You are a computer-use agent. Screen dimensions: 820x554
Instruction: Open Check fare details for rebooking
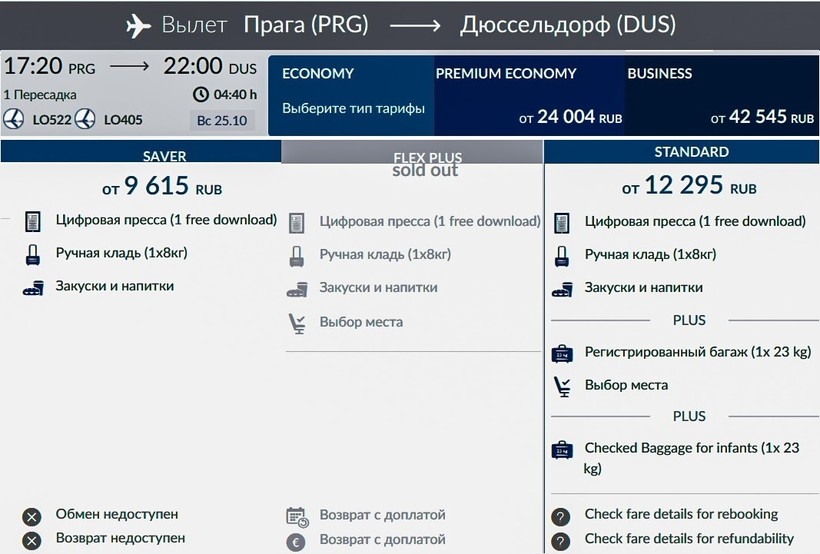(x=681, y=514)
